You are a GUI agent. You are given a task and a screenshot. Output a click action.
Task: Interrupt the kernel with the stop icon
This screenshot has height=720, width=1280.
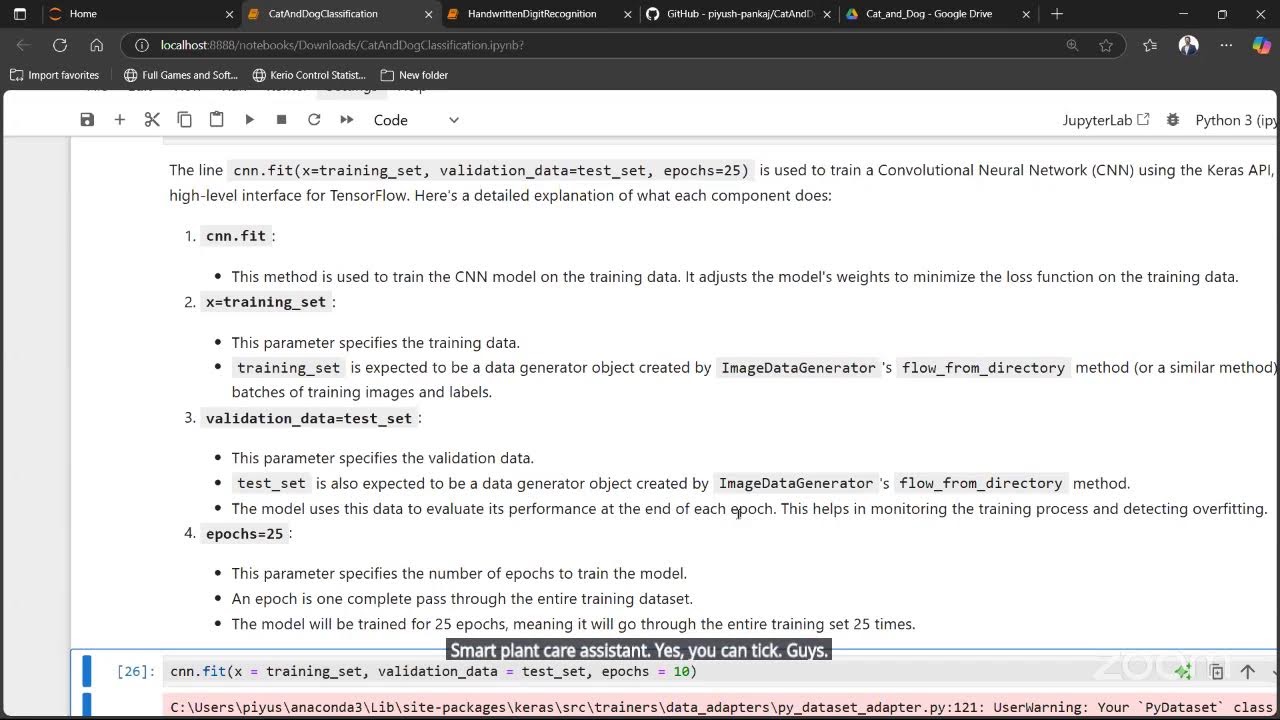(281, 120)
